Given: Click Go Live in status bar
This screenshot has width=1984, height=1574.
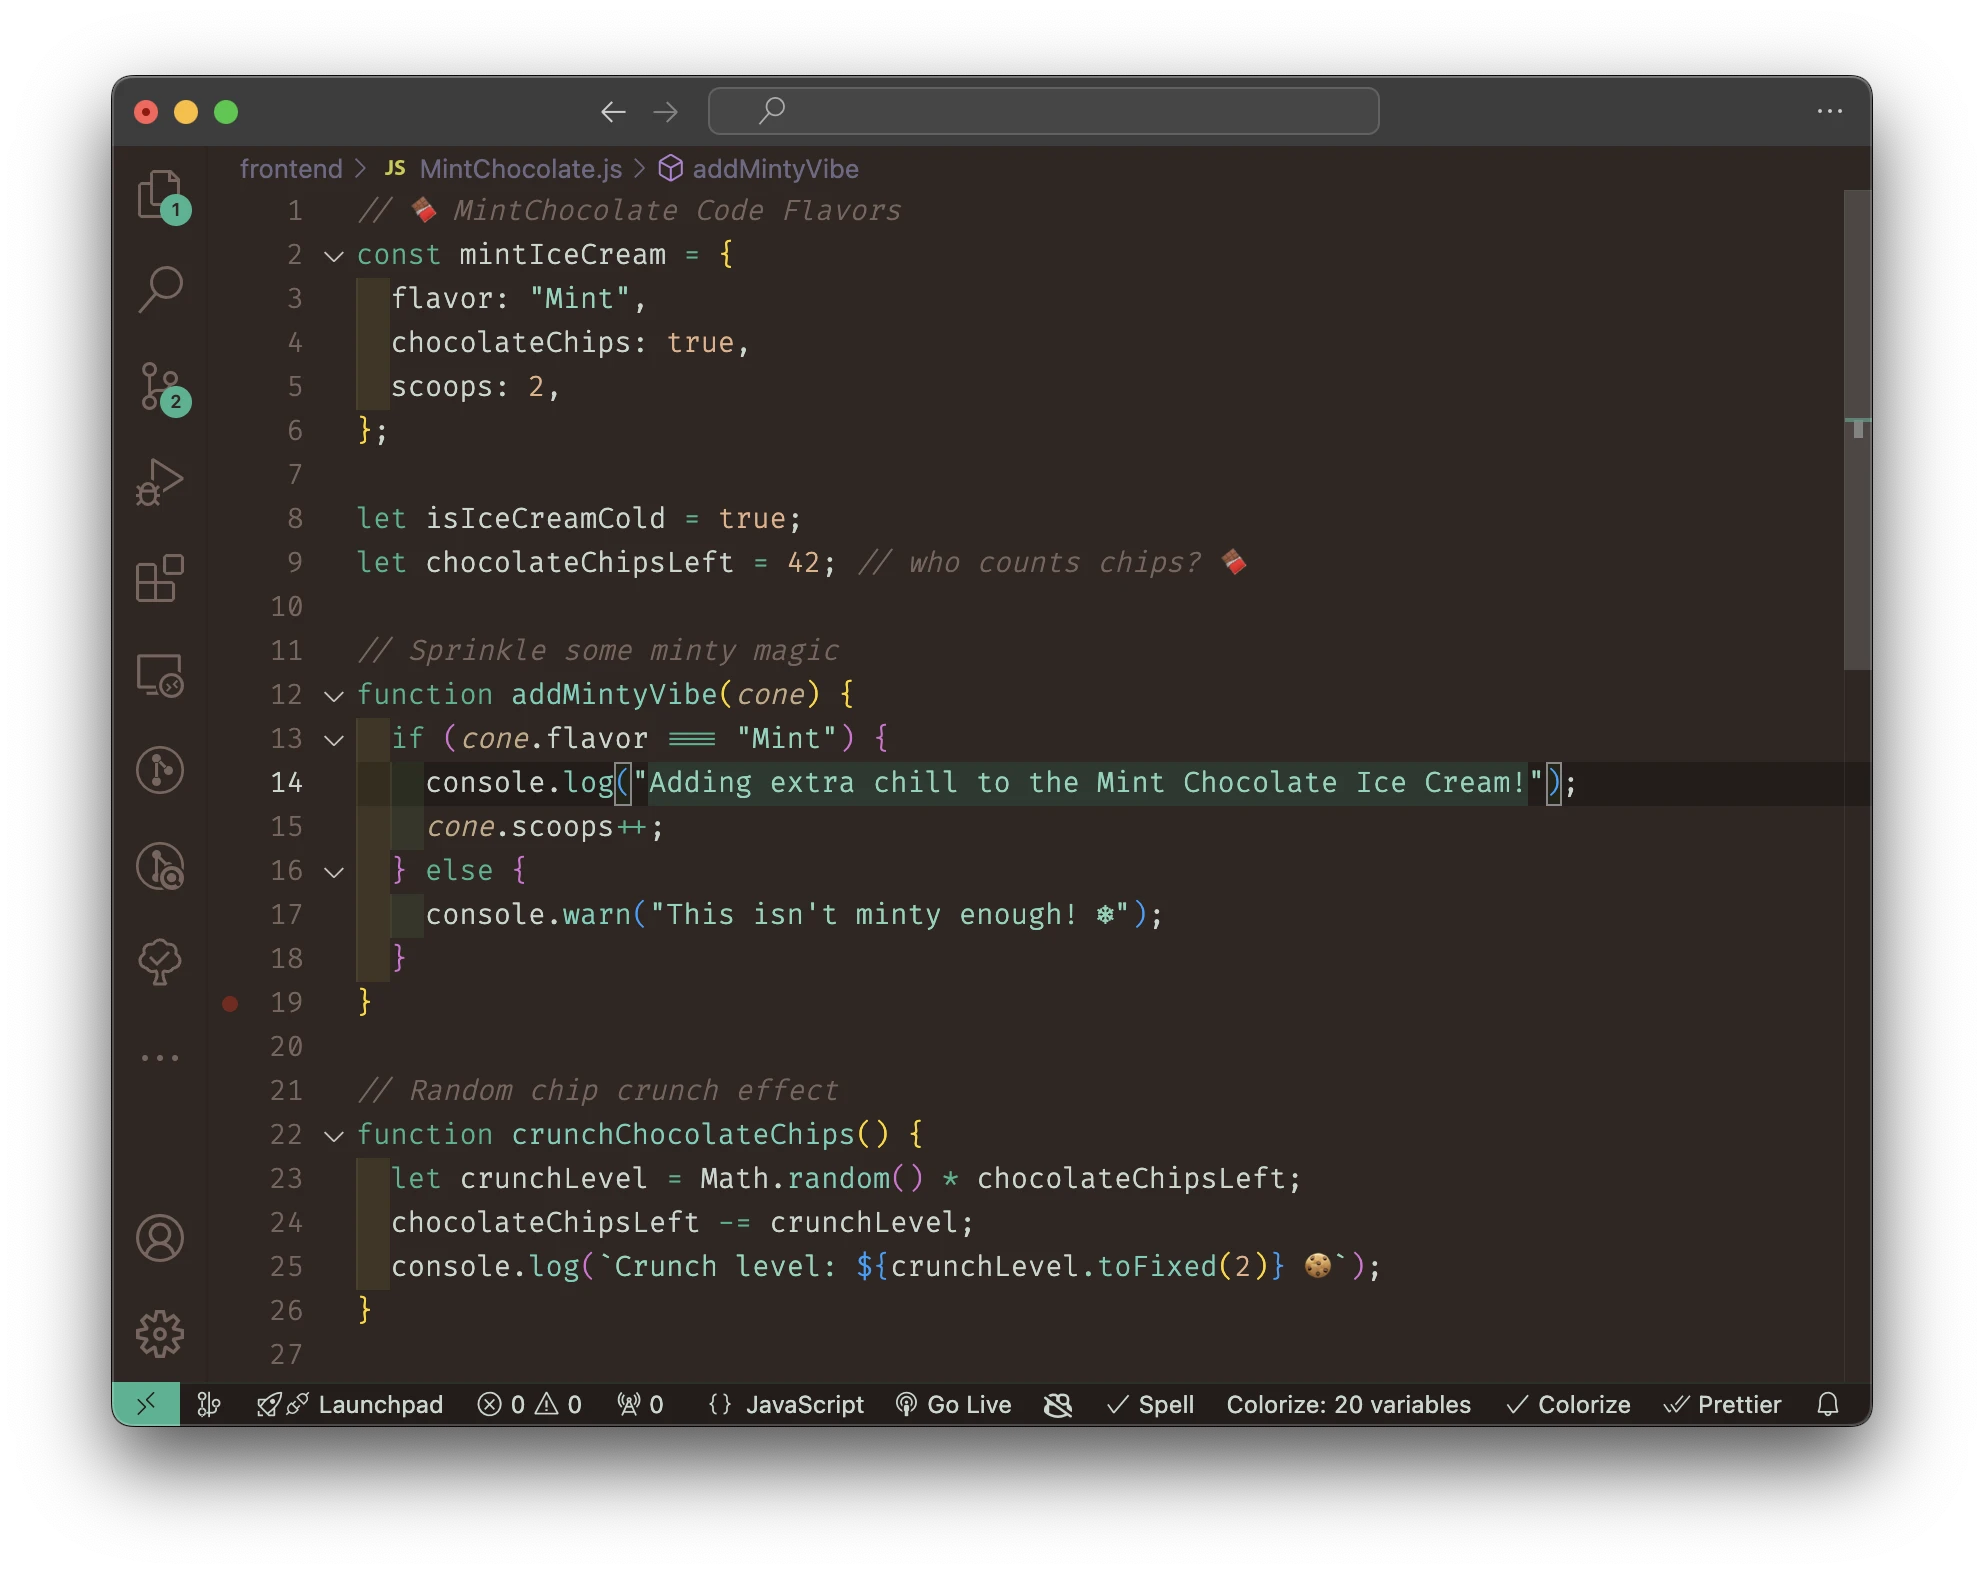Looking at the screenshot, I should coord(953,1405).
